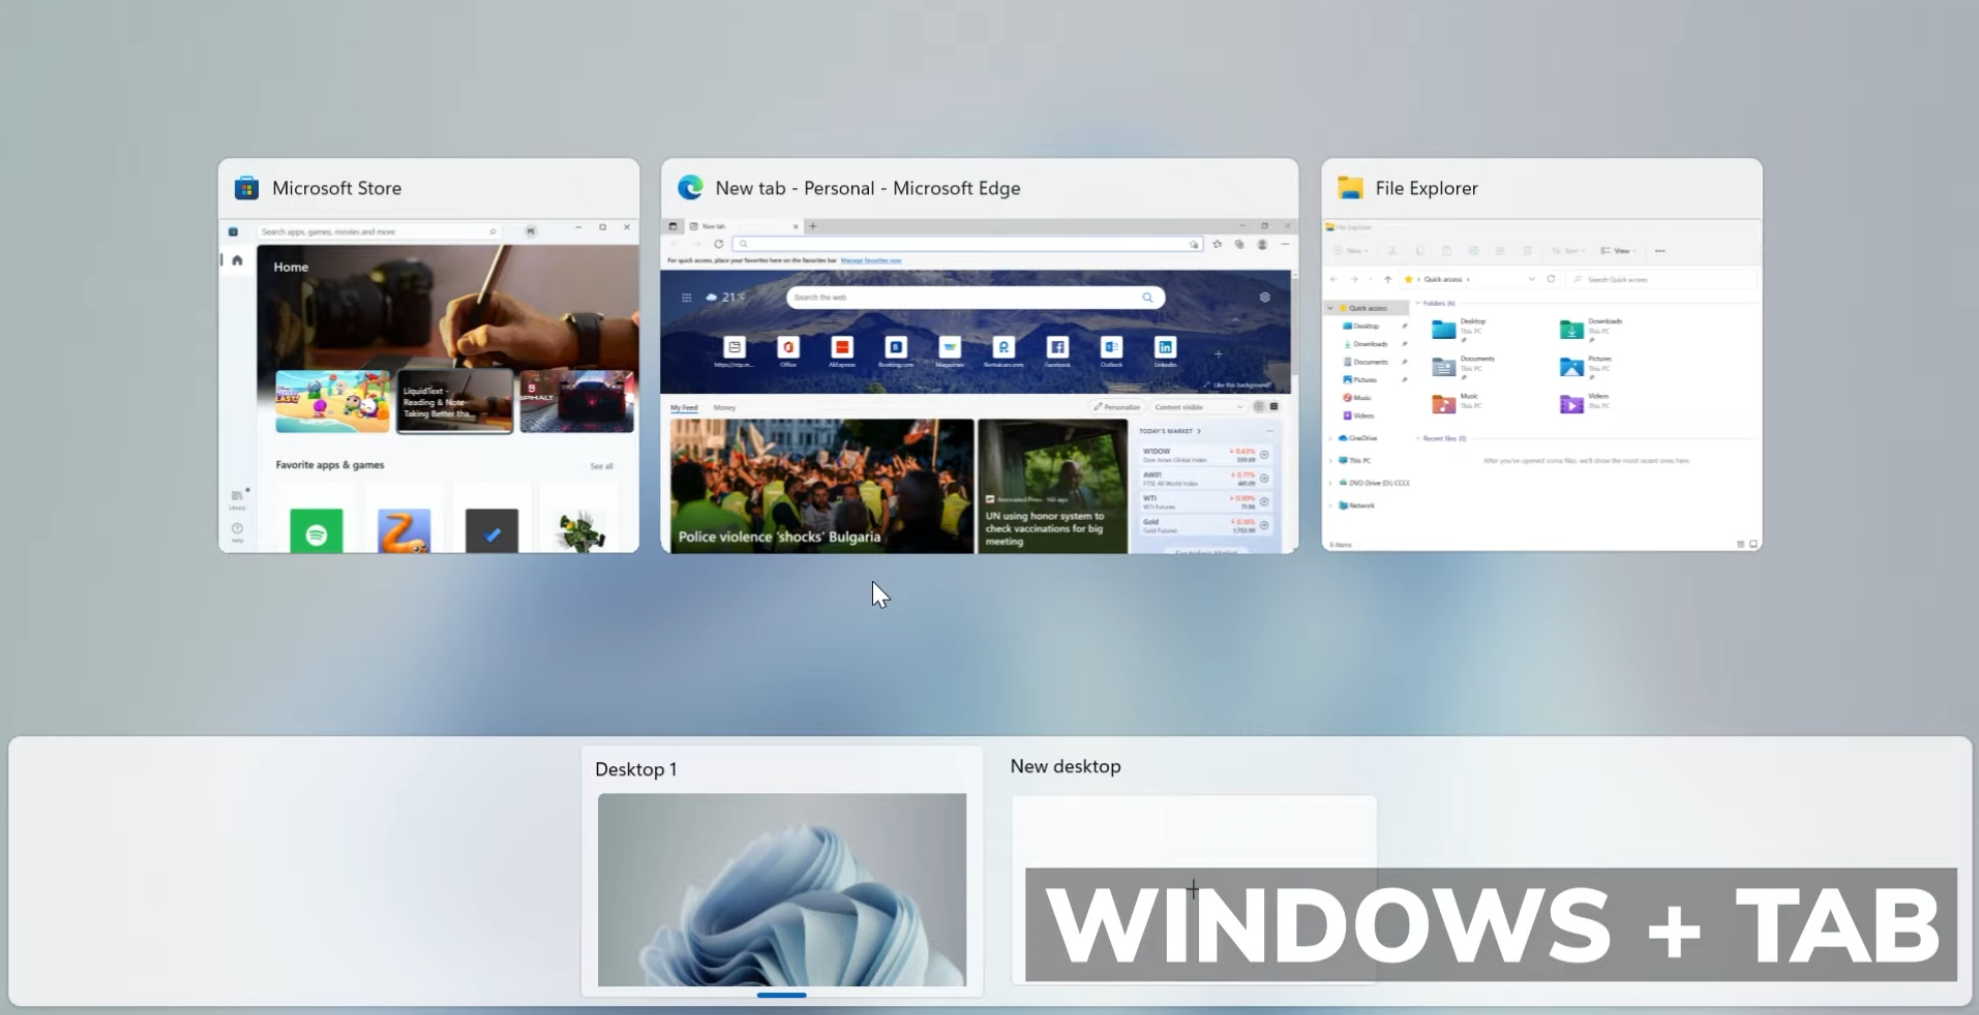Click 'See all' next to favorite apps

tap(601, 466)
